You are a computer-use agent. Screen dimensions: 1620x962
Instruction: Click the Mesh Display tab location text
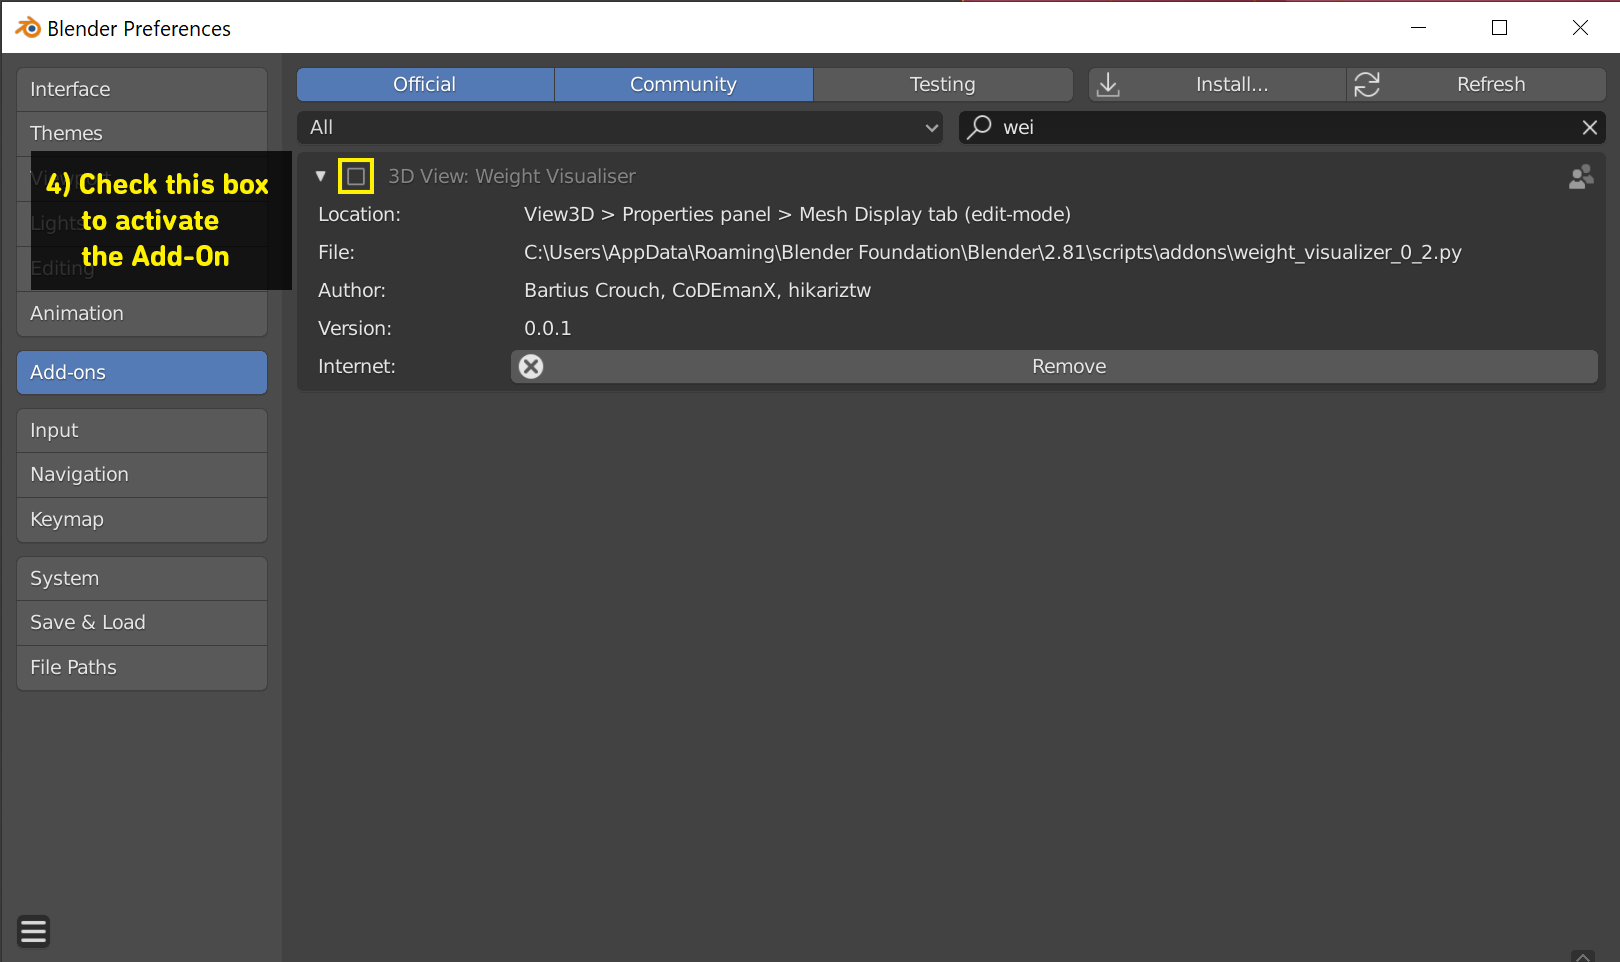797,214
